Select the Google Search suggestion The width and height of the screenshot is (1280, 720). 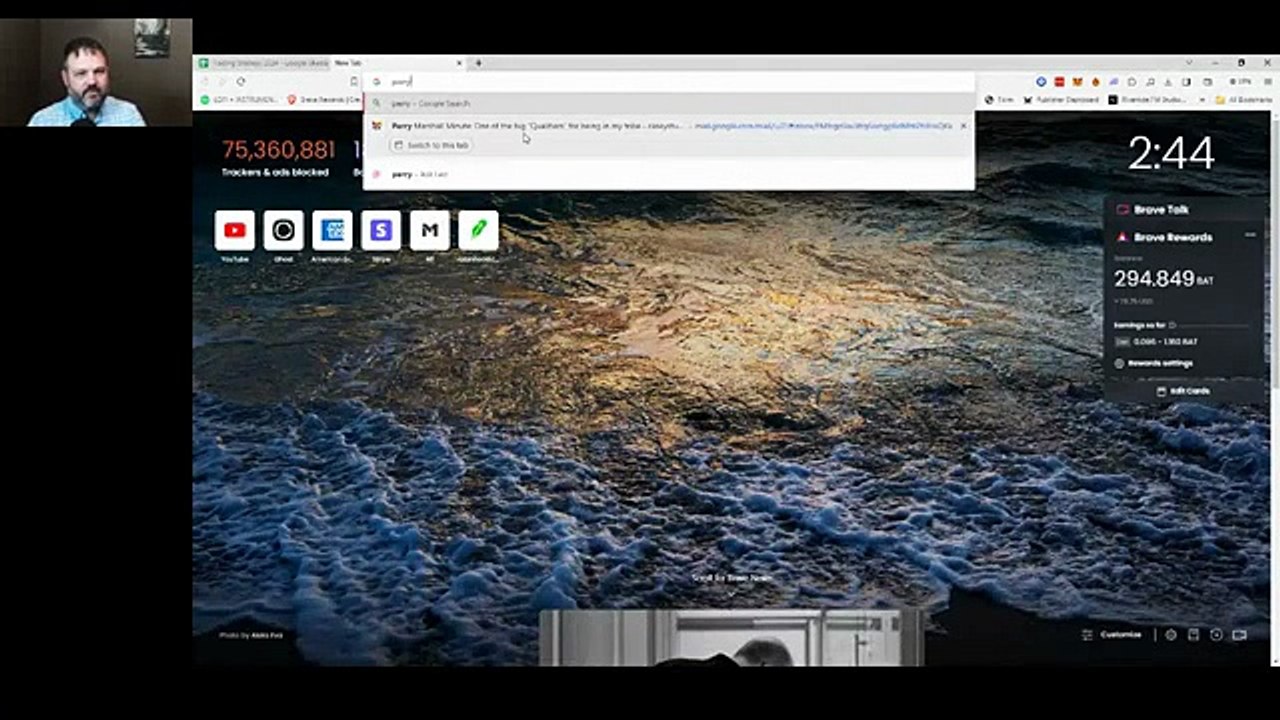(x=669, y=103)
